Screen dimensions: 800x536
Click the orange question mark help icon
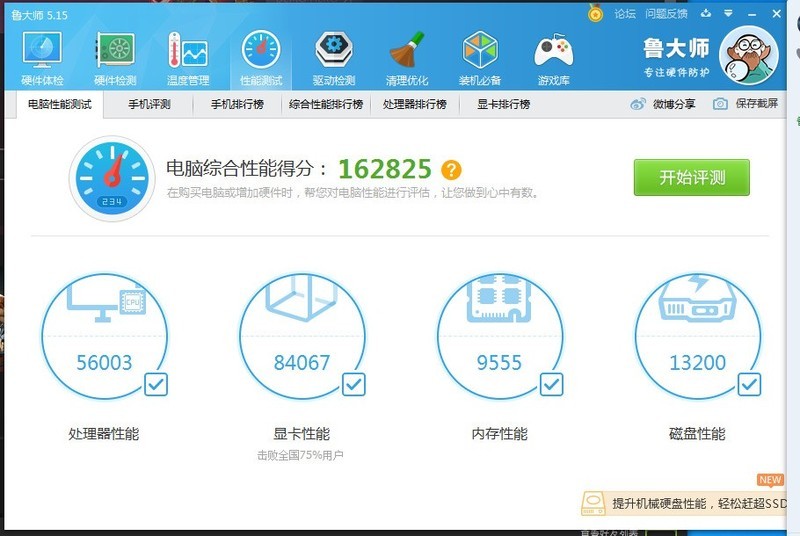[451, 170]
